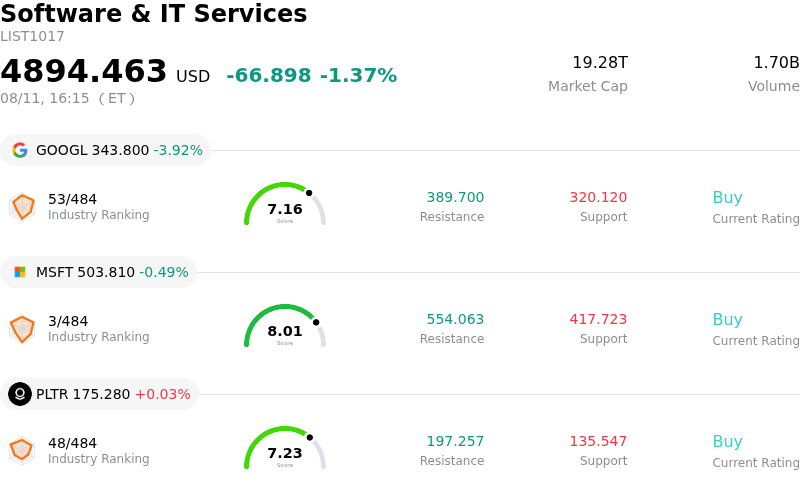Open the PLTR 175.280 ticker pill

click(99, 394)
